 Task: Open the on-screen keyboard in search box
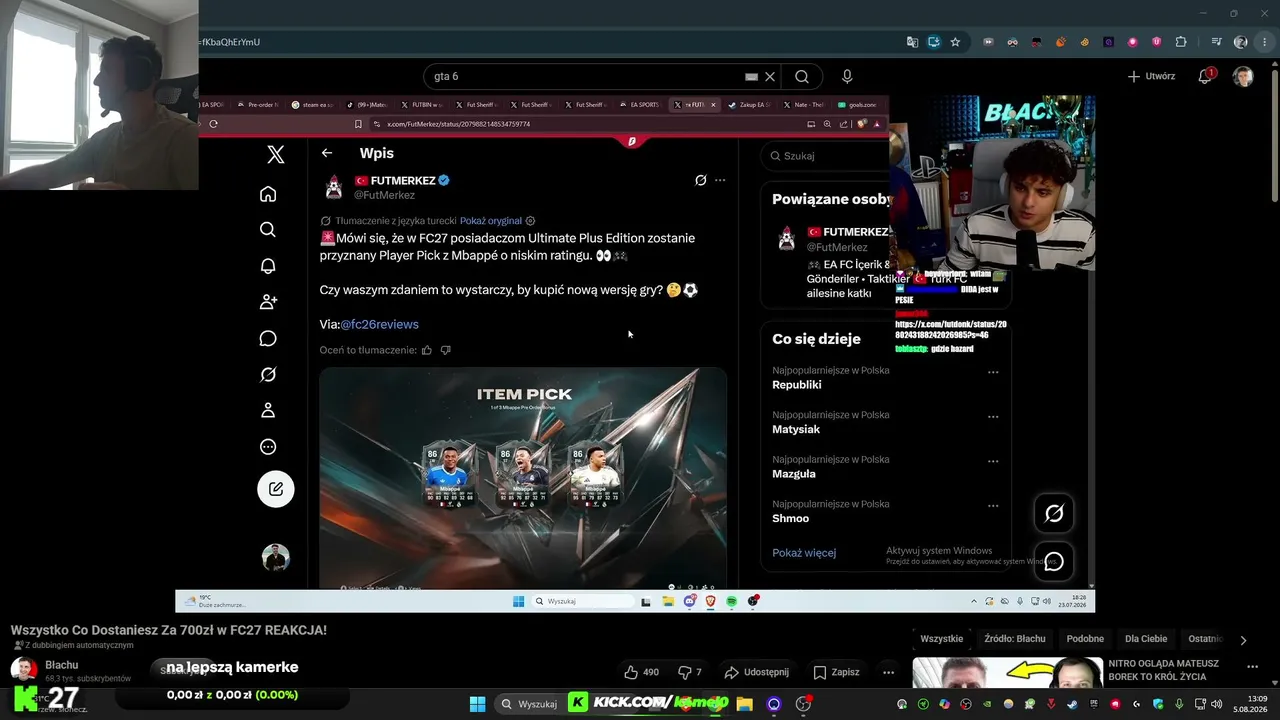click(x=751, y=76)
